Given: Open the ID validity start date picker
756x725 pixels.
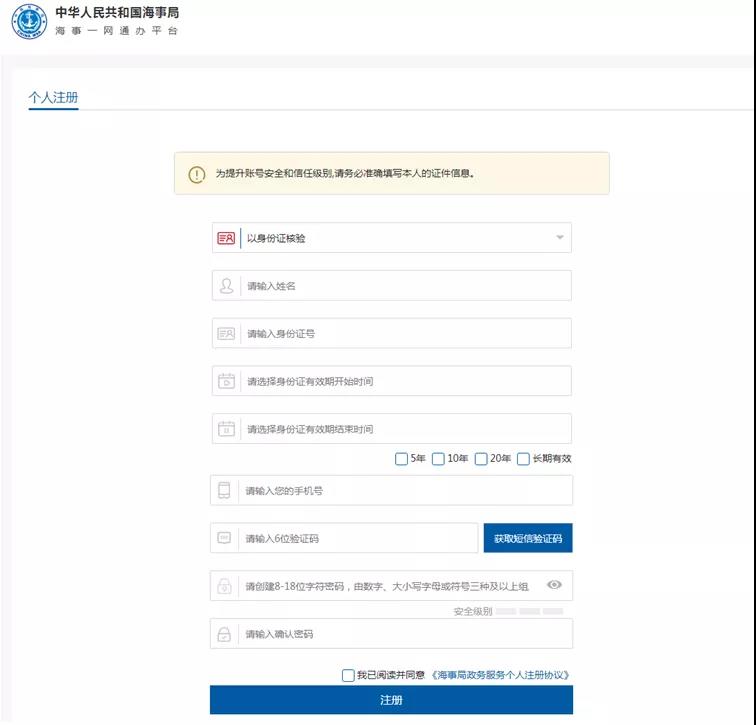Looking at the screenshot, I should (392, 381).
